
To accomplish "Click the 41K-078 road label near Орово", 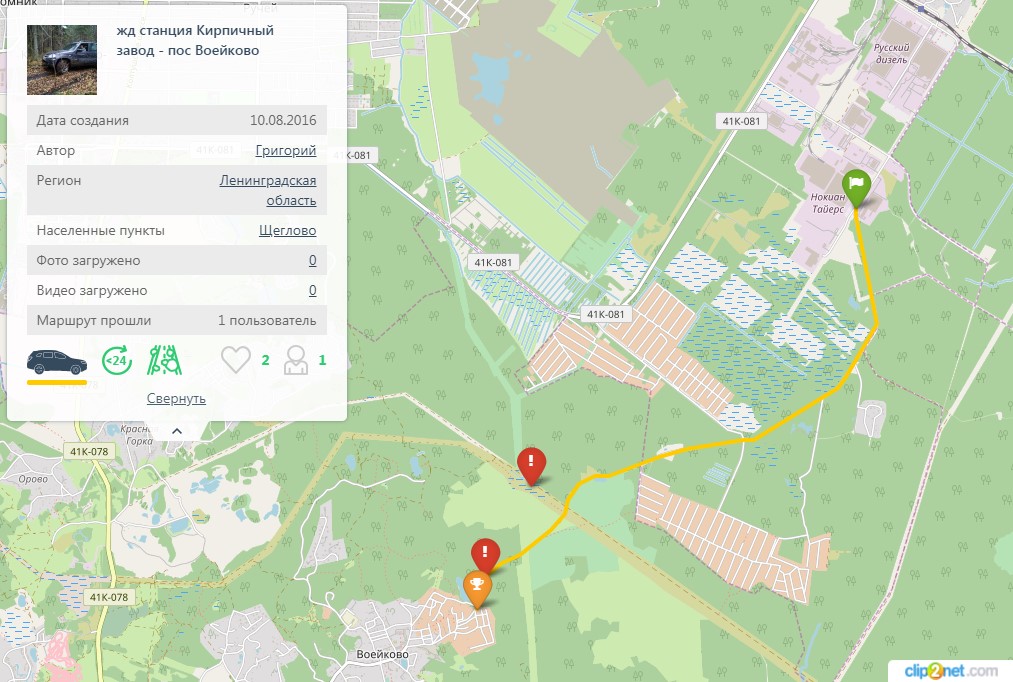I will coord(89,451).
